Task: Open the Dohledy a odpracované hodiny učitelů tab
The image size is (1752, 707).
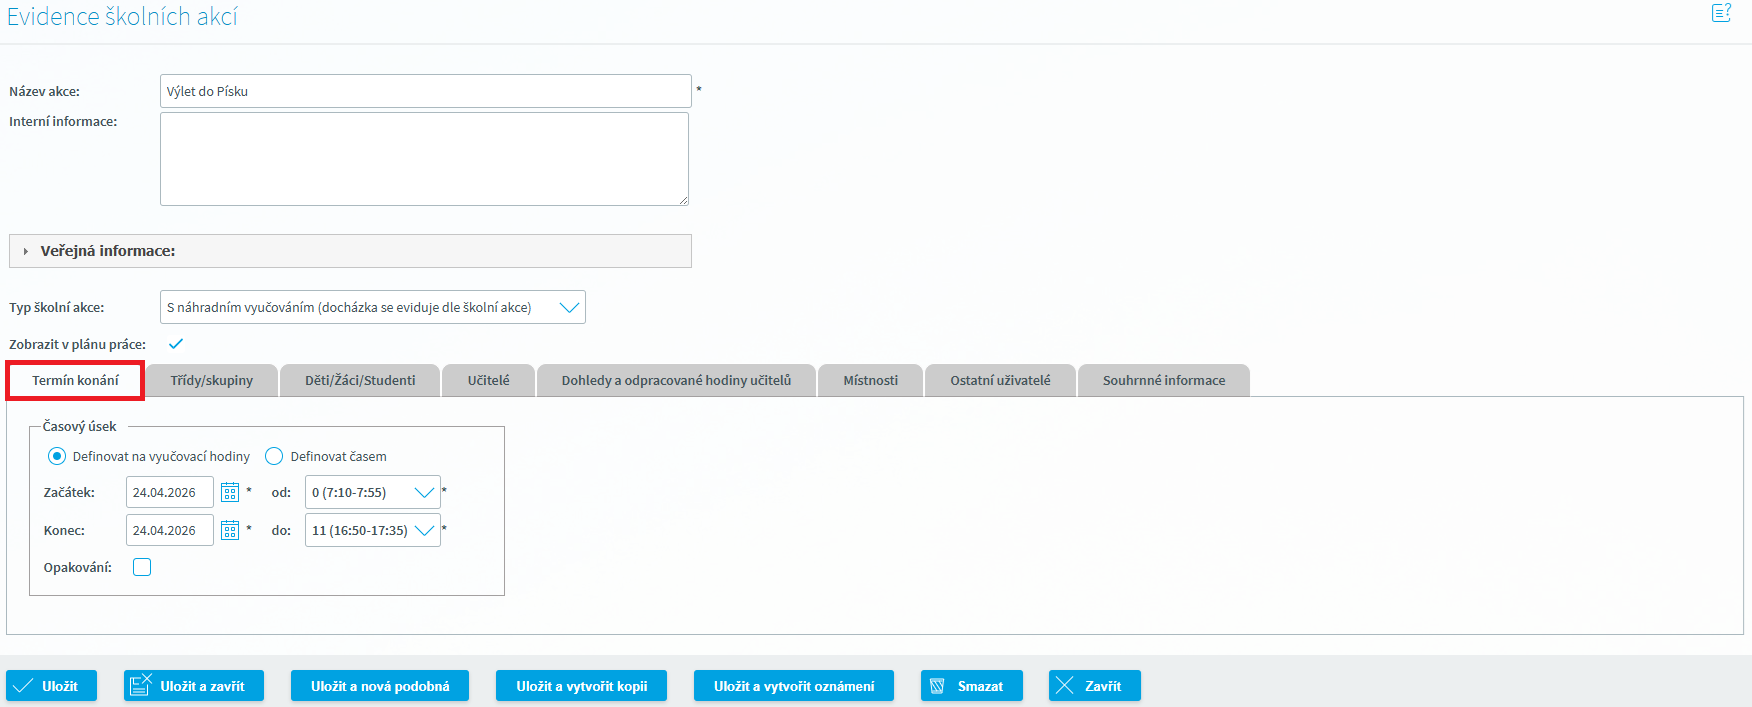Action: click(x=676, y=380)
